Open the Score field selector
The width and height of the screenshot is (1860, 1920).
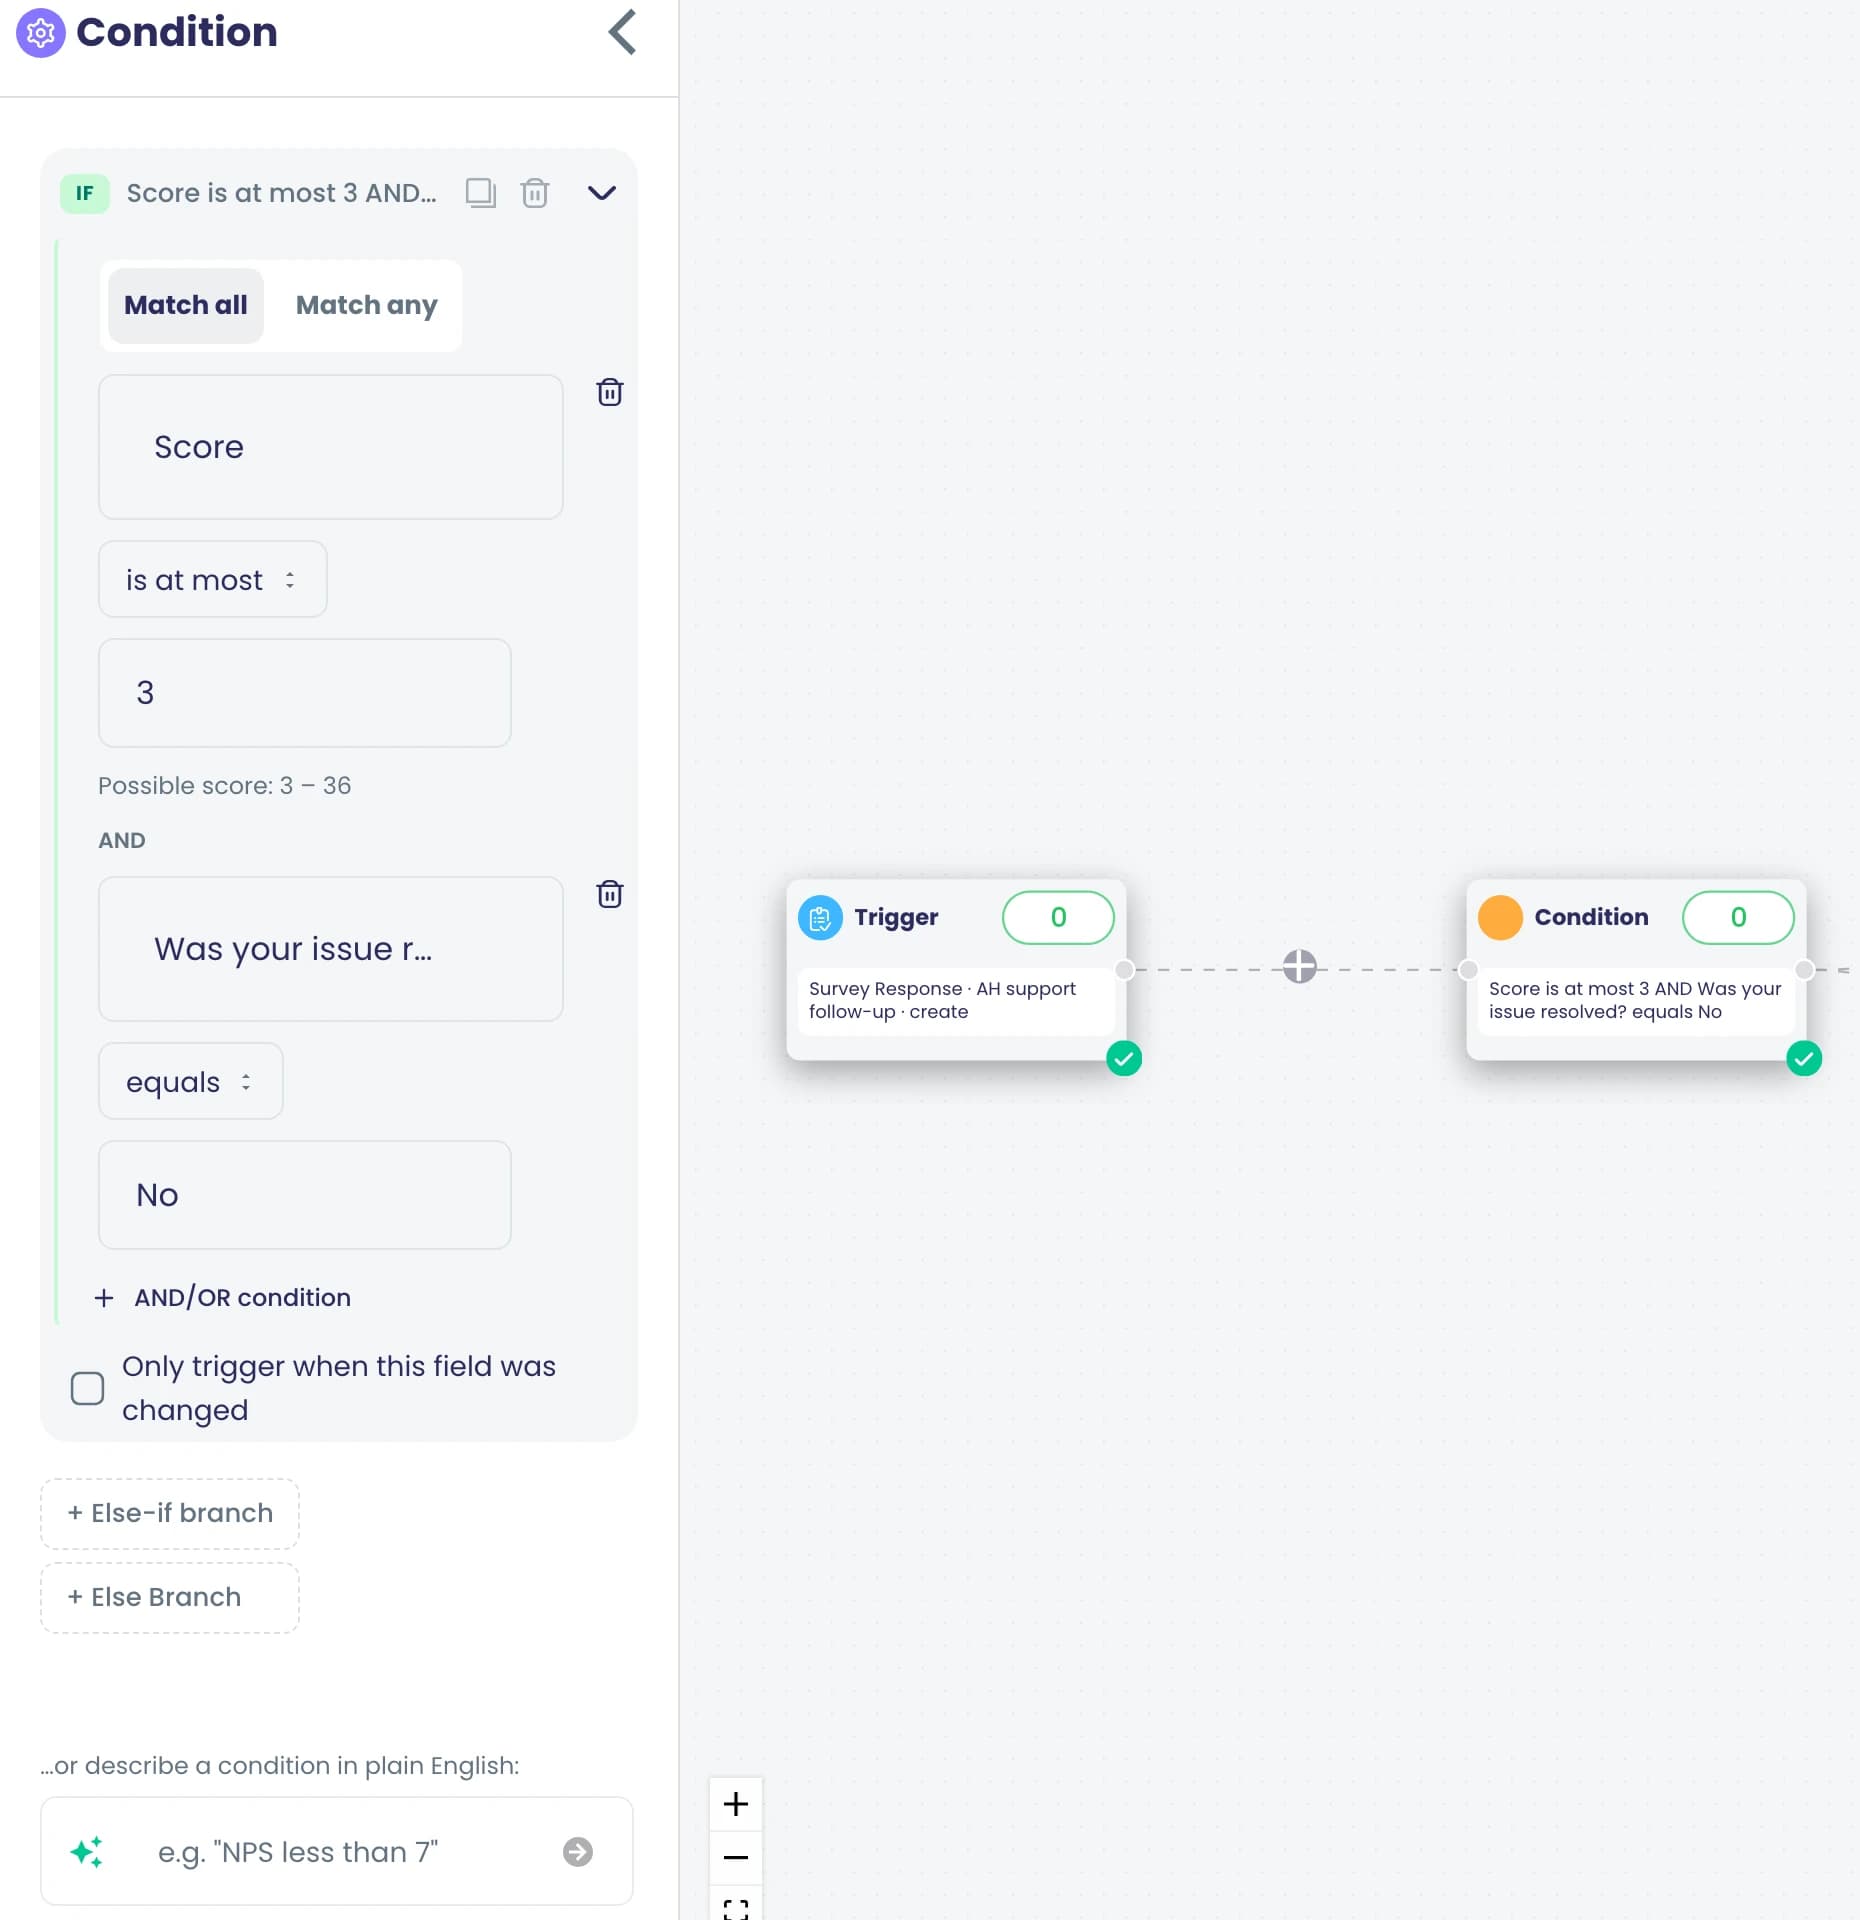(331, 447)
